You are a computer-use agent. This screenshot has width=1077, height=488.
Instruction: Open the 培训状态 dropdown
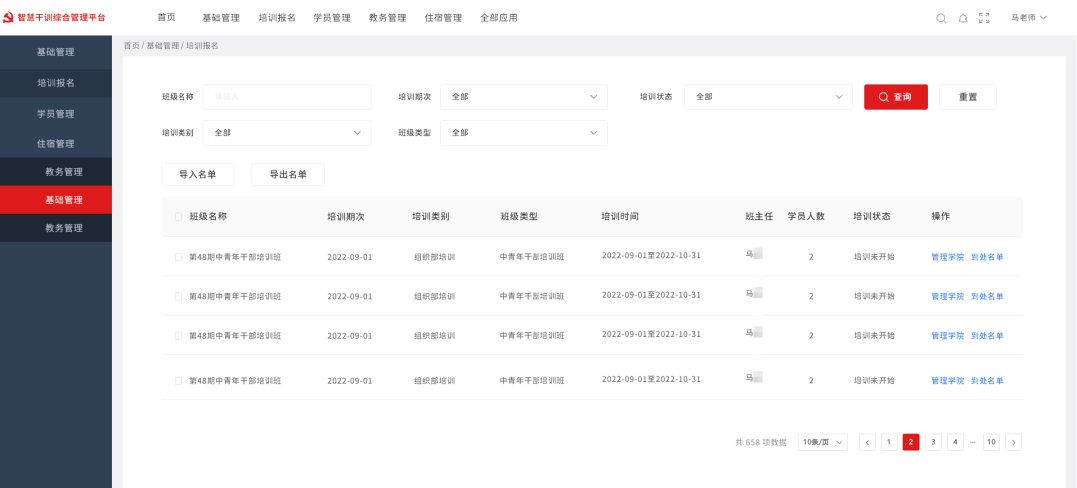768,97
